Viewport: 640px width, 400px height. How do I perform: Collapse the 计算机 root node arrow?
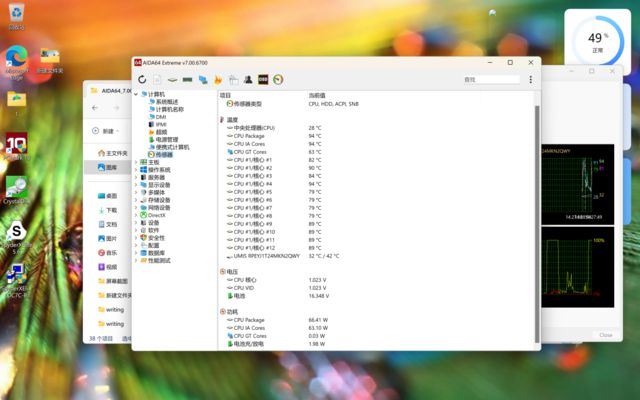click(136, 94)
